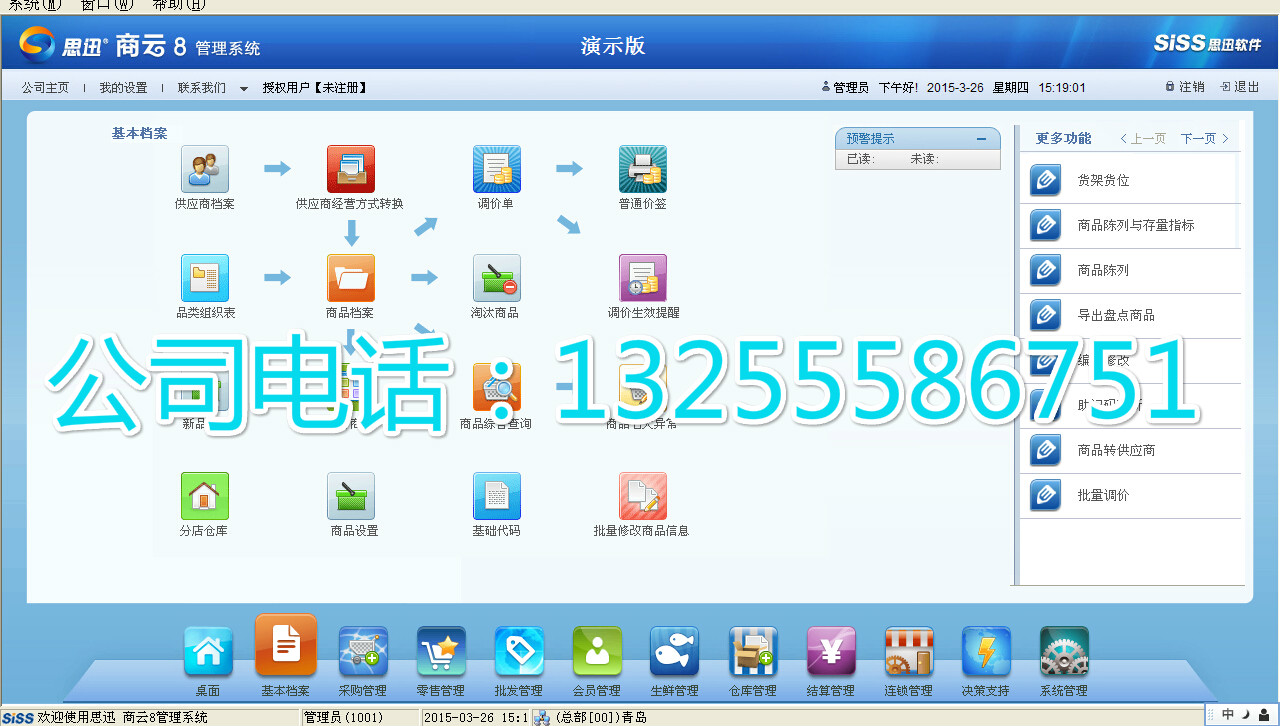The height and width of the screenshot is (726, 1280).
Task: Click the SiSS 思迅软件 logo top right
Action: coord(1207,44)
